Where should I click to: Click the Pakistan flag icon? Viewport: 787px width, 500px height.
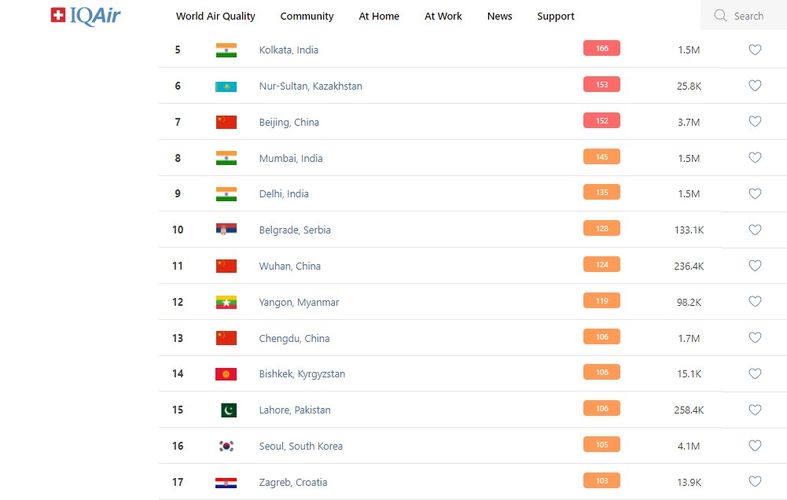pos(228,410)
